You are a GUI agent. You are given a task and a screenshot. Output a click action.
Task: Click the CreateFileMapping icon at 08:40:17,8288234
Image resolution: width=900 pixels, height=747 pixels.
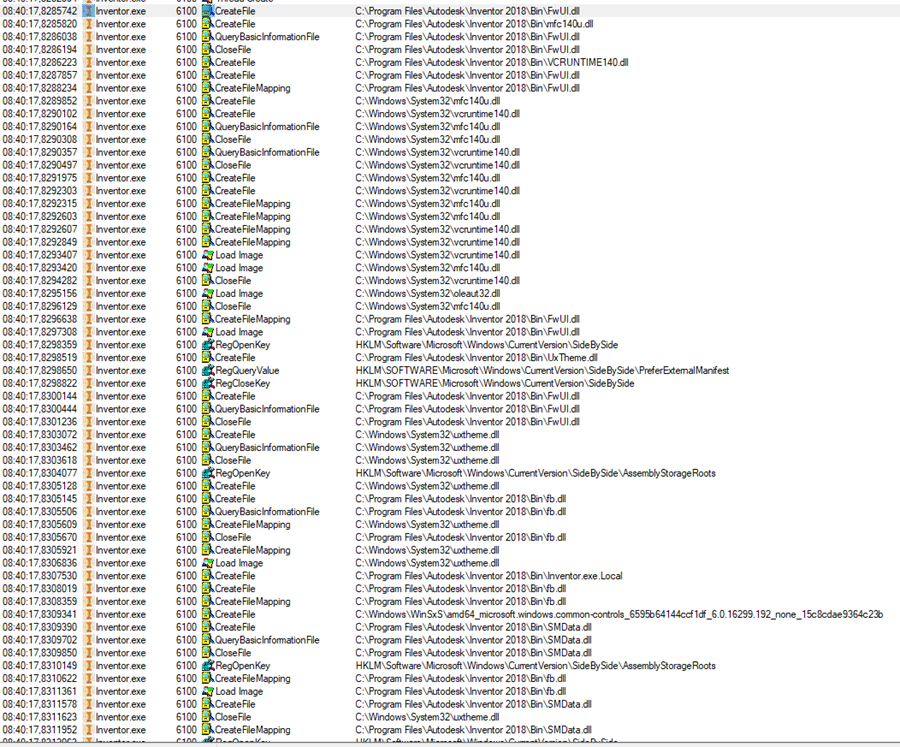click(208, 88)
